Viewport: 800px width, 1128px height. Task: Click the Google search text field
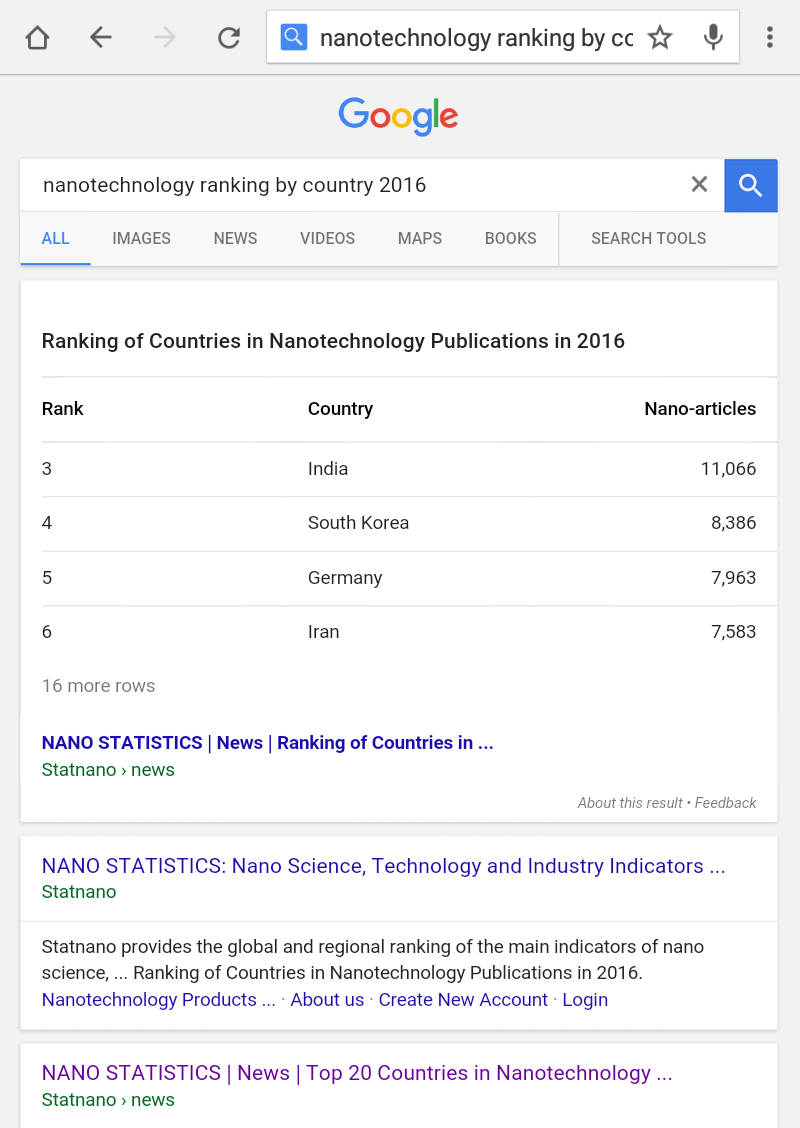[353, 185]
